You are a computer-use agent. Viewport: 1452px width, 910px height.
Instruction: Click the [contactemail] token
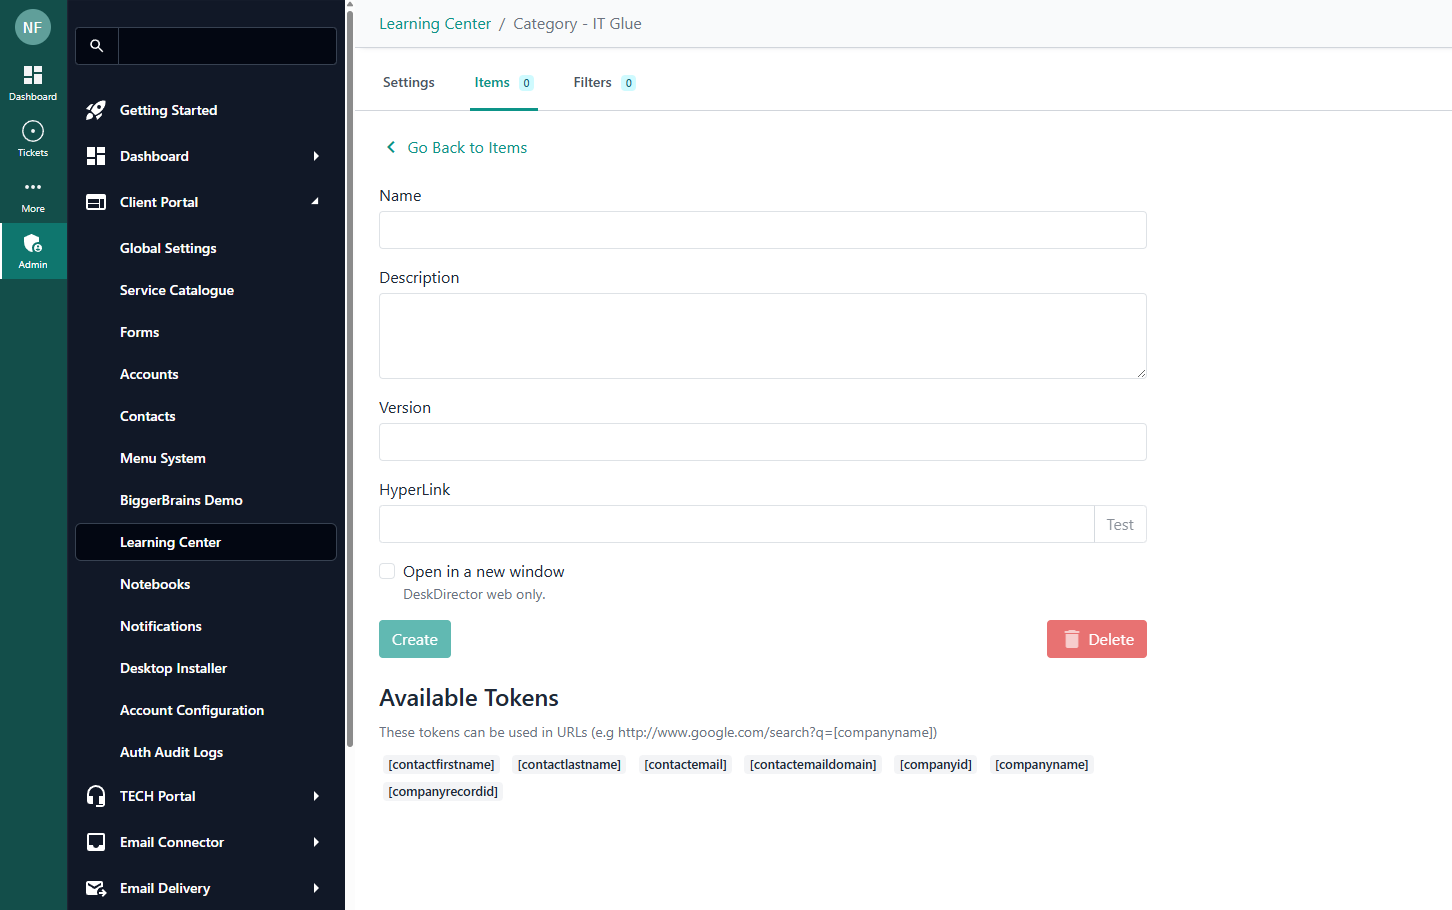(x=685, y=764)
